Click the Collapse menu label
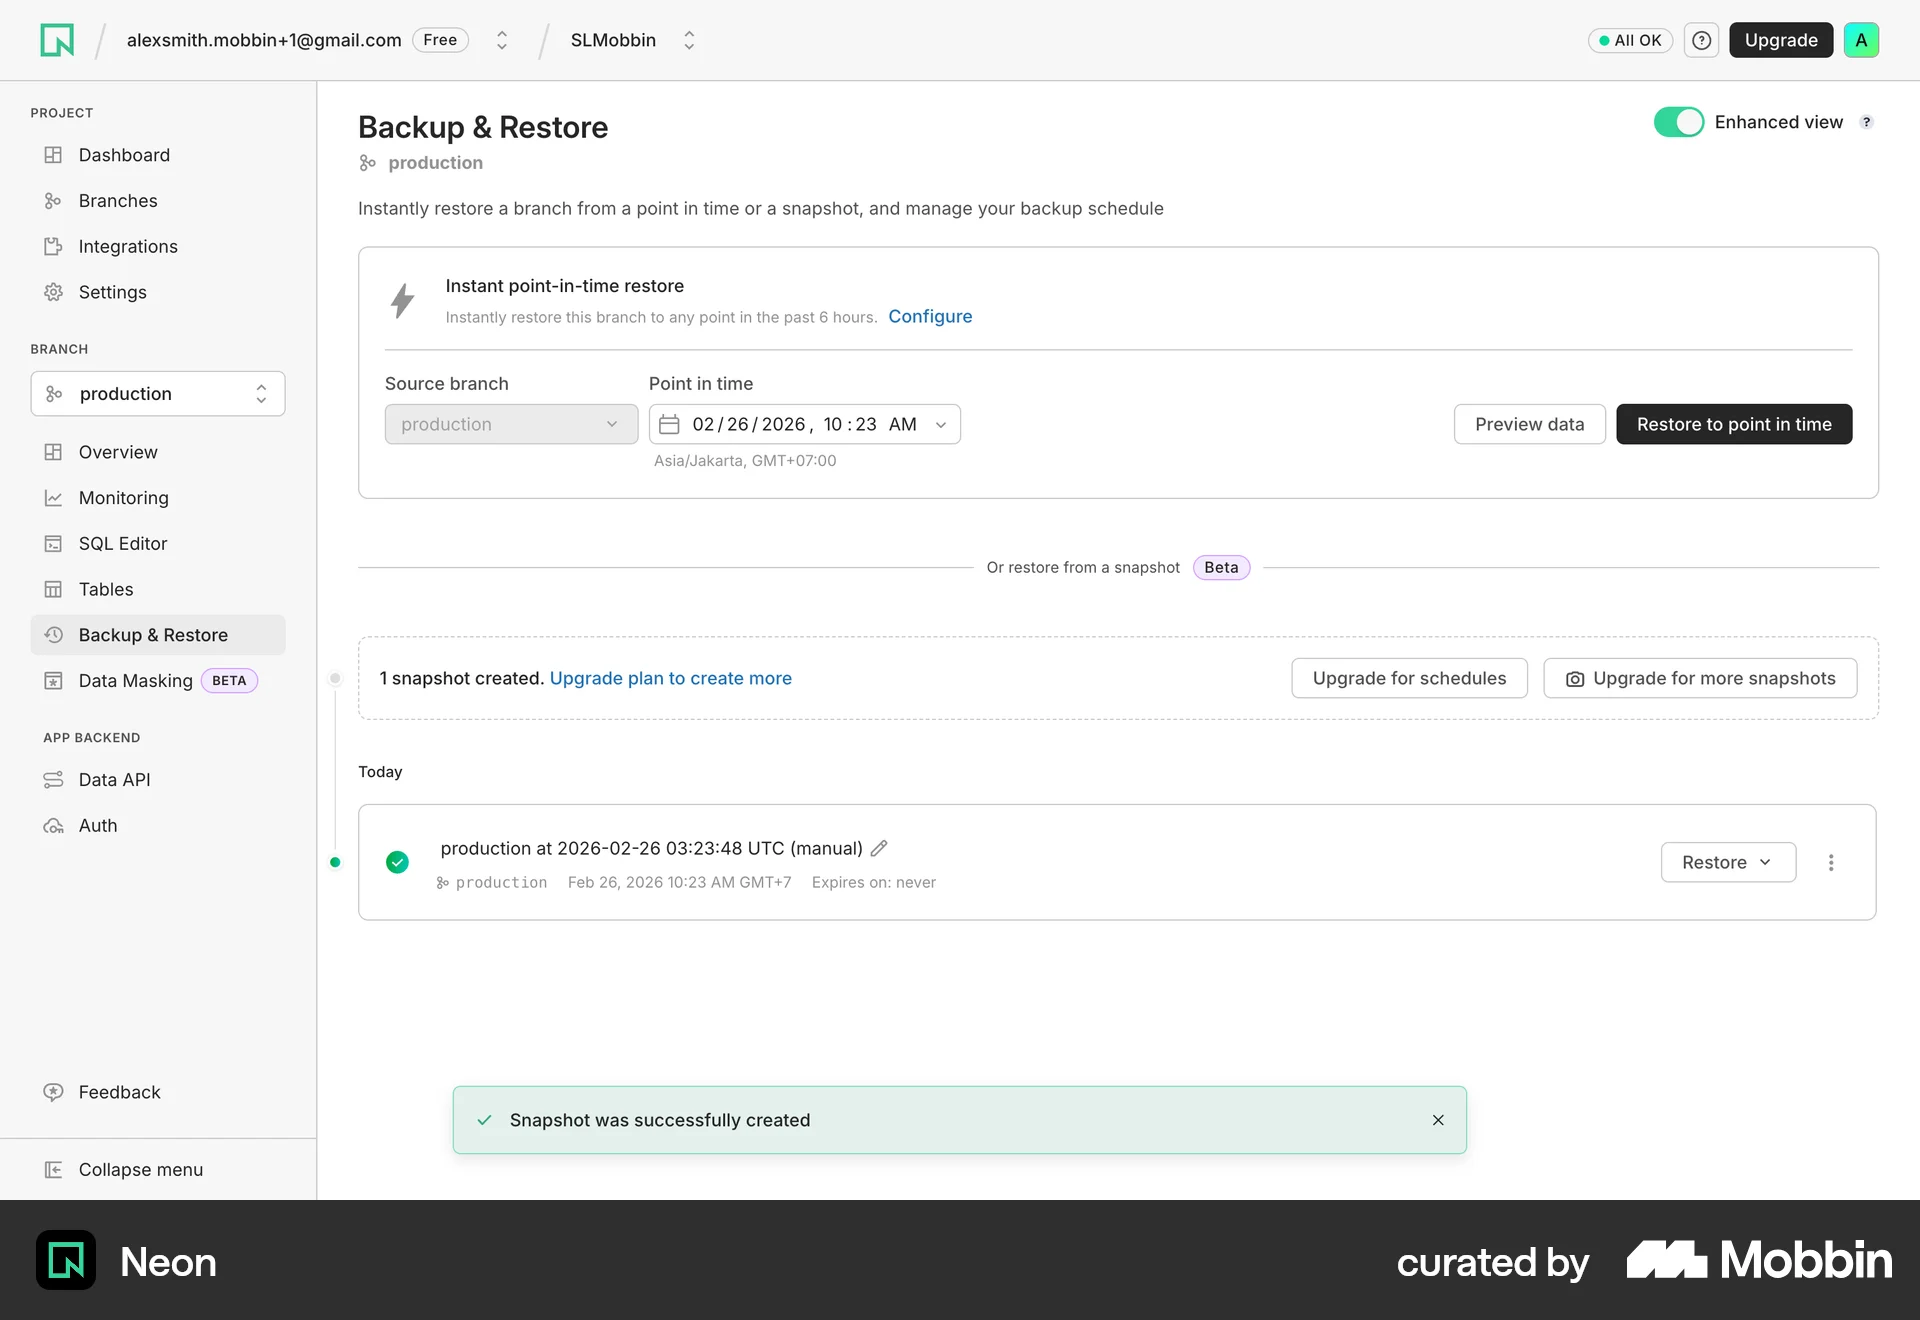 pos(141,1169)
